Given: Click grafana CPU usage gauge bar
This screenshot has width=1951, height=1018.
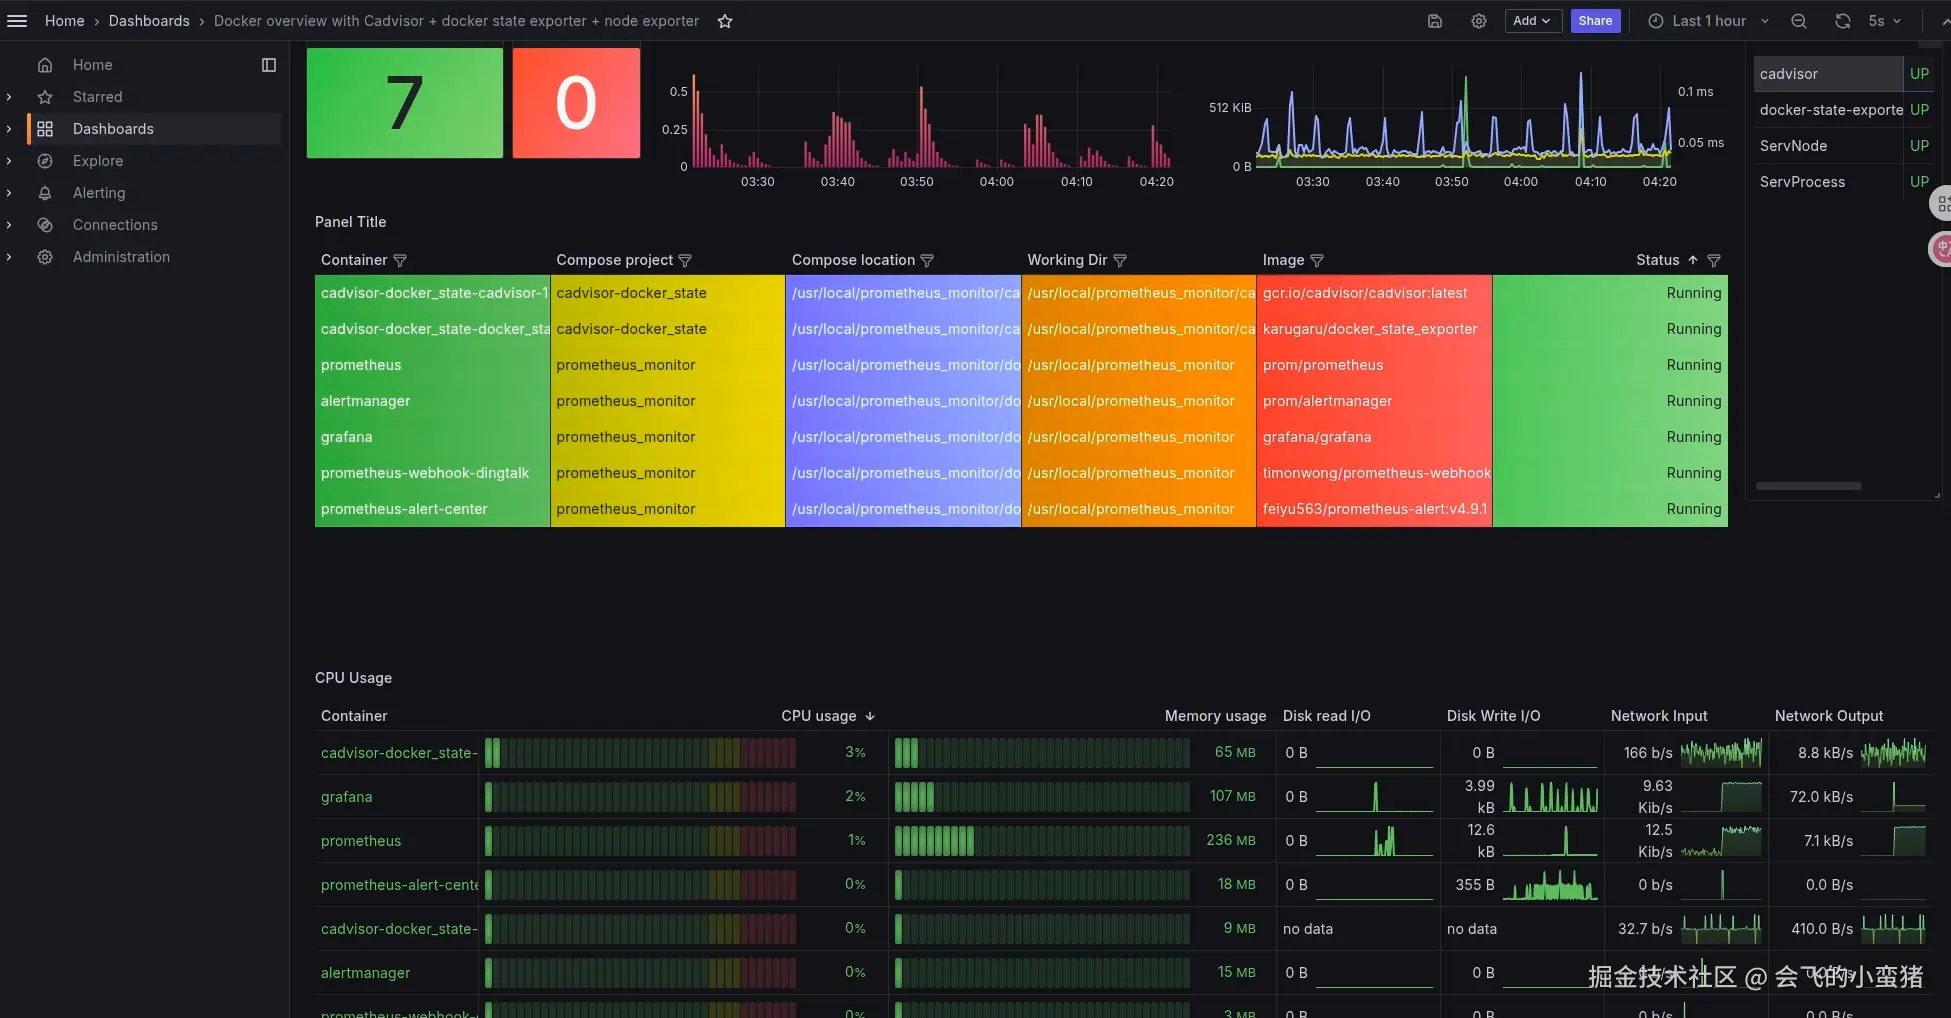Looking at the screenshot, I should 640,797.
